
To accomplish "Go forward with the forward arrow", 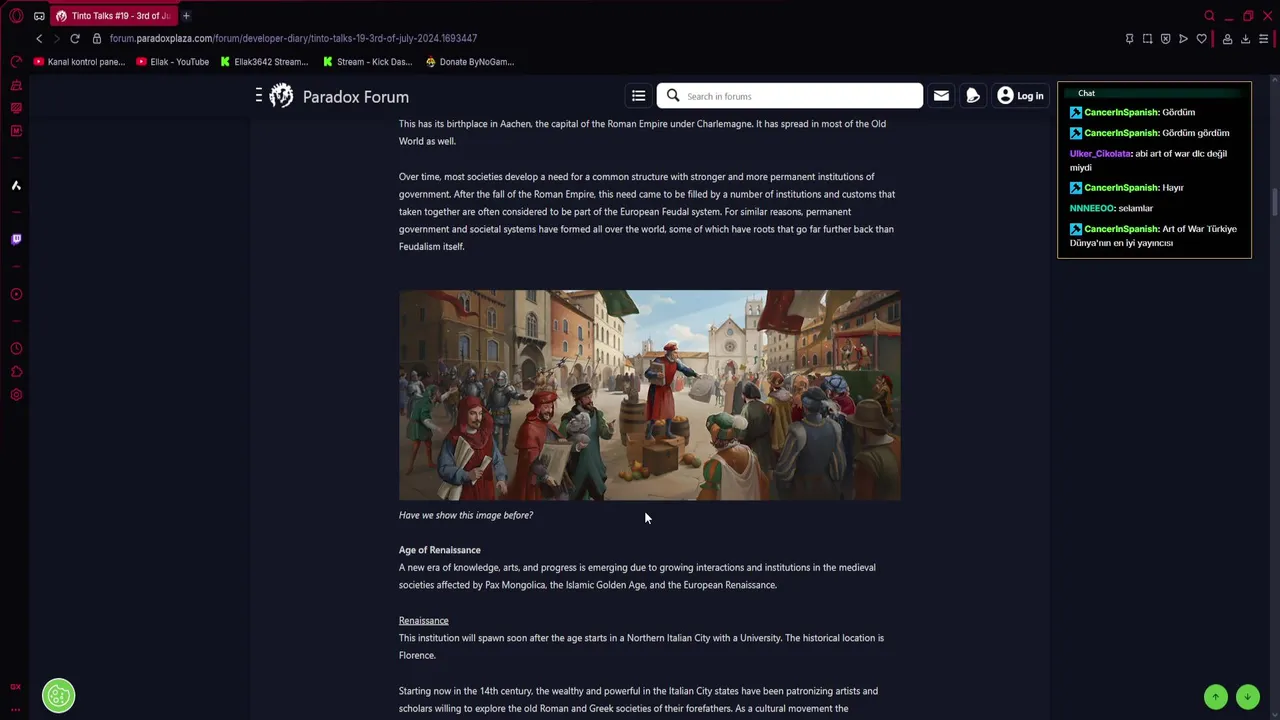I will 56,38.
